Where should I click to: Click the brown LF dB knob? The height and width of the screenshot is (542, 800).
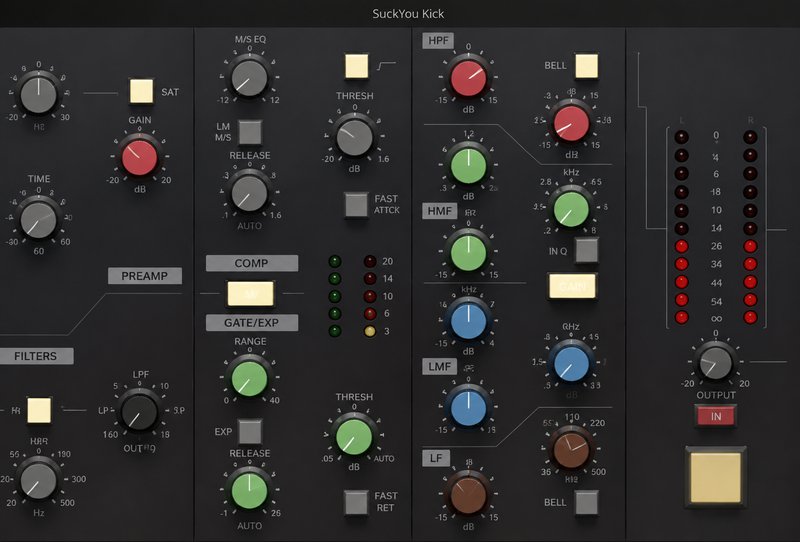pos(468,495)
